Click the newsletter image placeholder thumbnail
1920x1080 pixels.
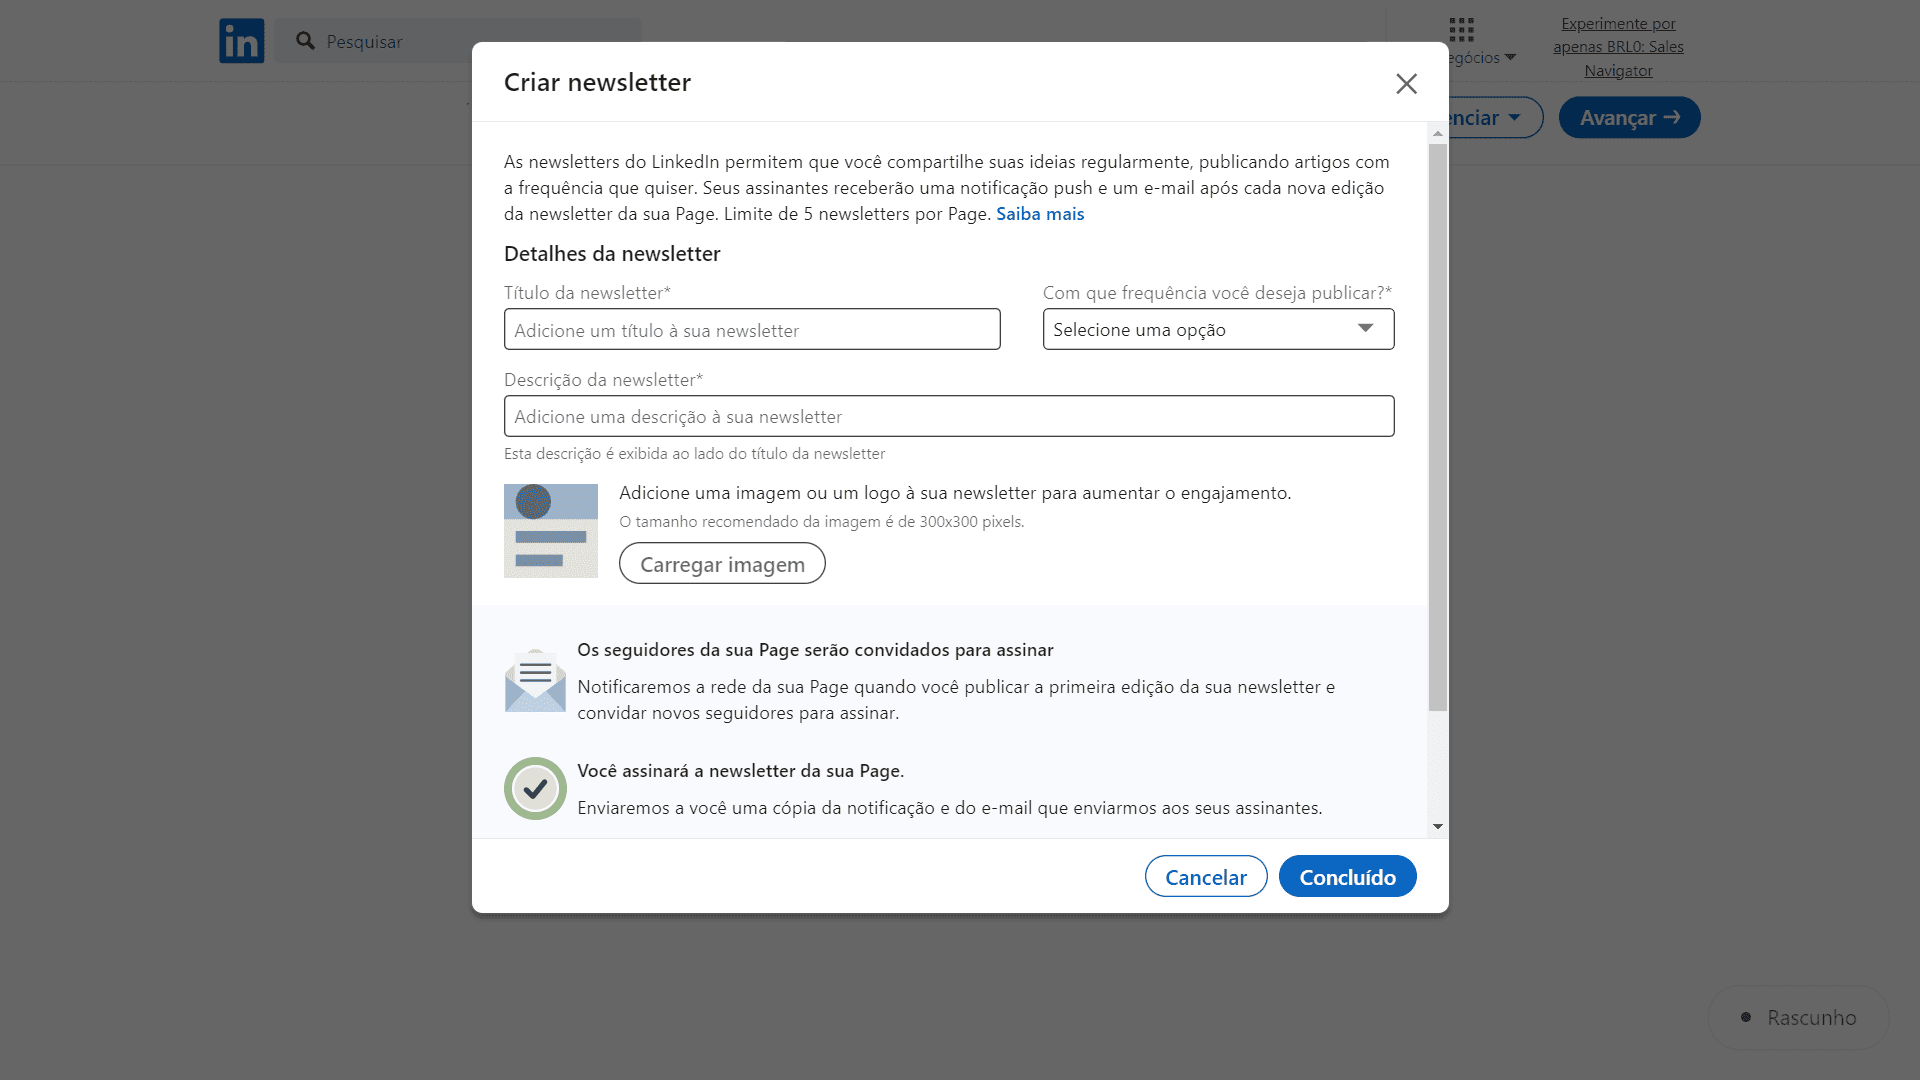[x=551, y=531]
